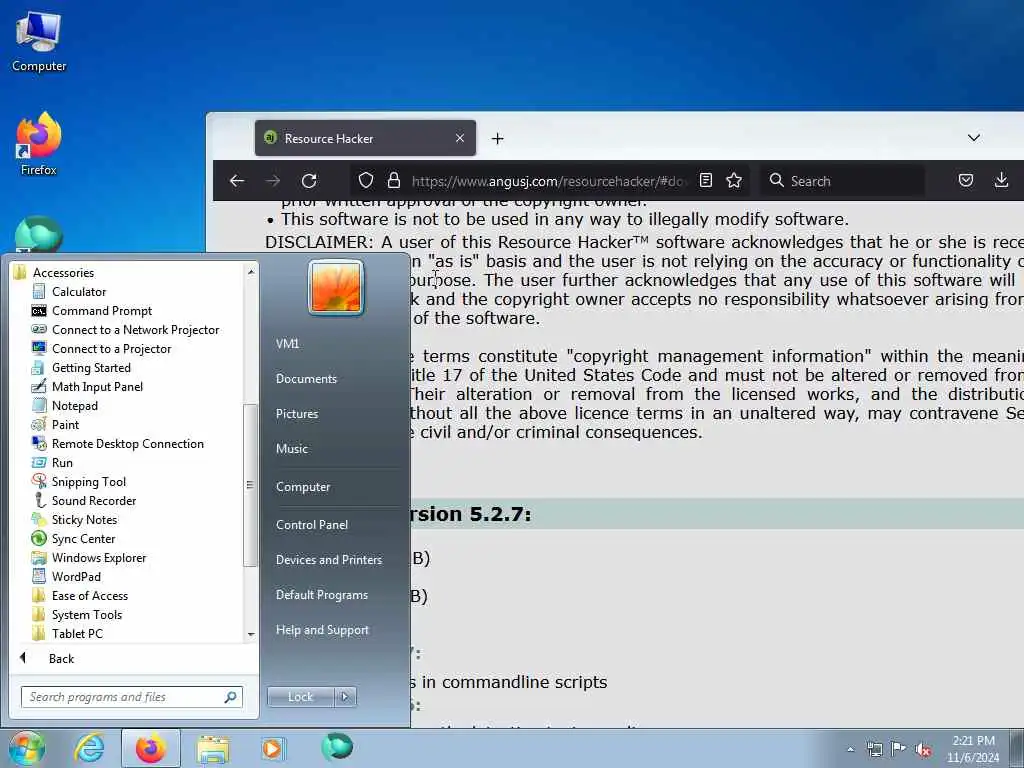This screenshot has height=768, width=1024.
Task: Click Back in Start menu
Action: click(61, 659)
